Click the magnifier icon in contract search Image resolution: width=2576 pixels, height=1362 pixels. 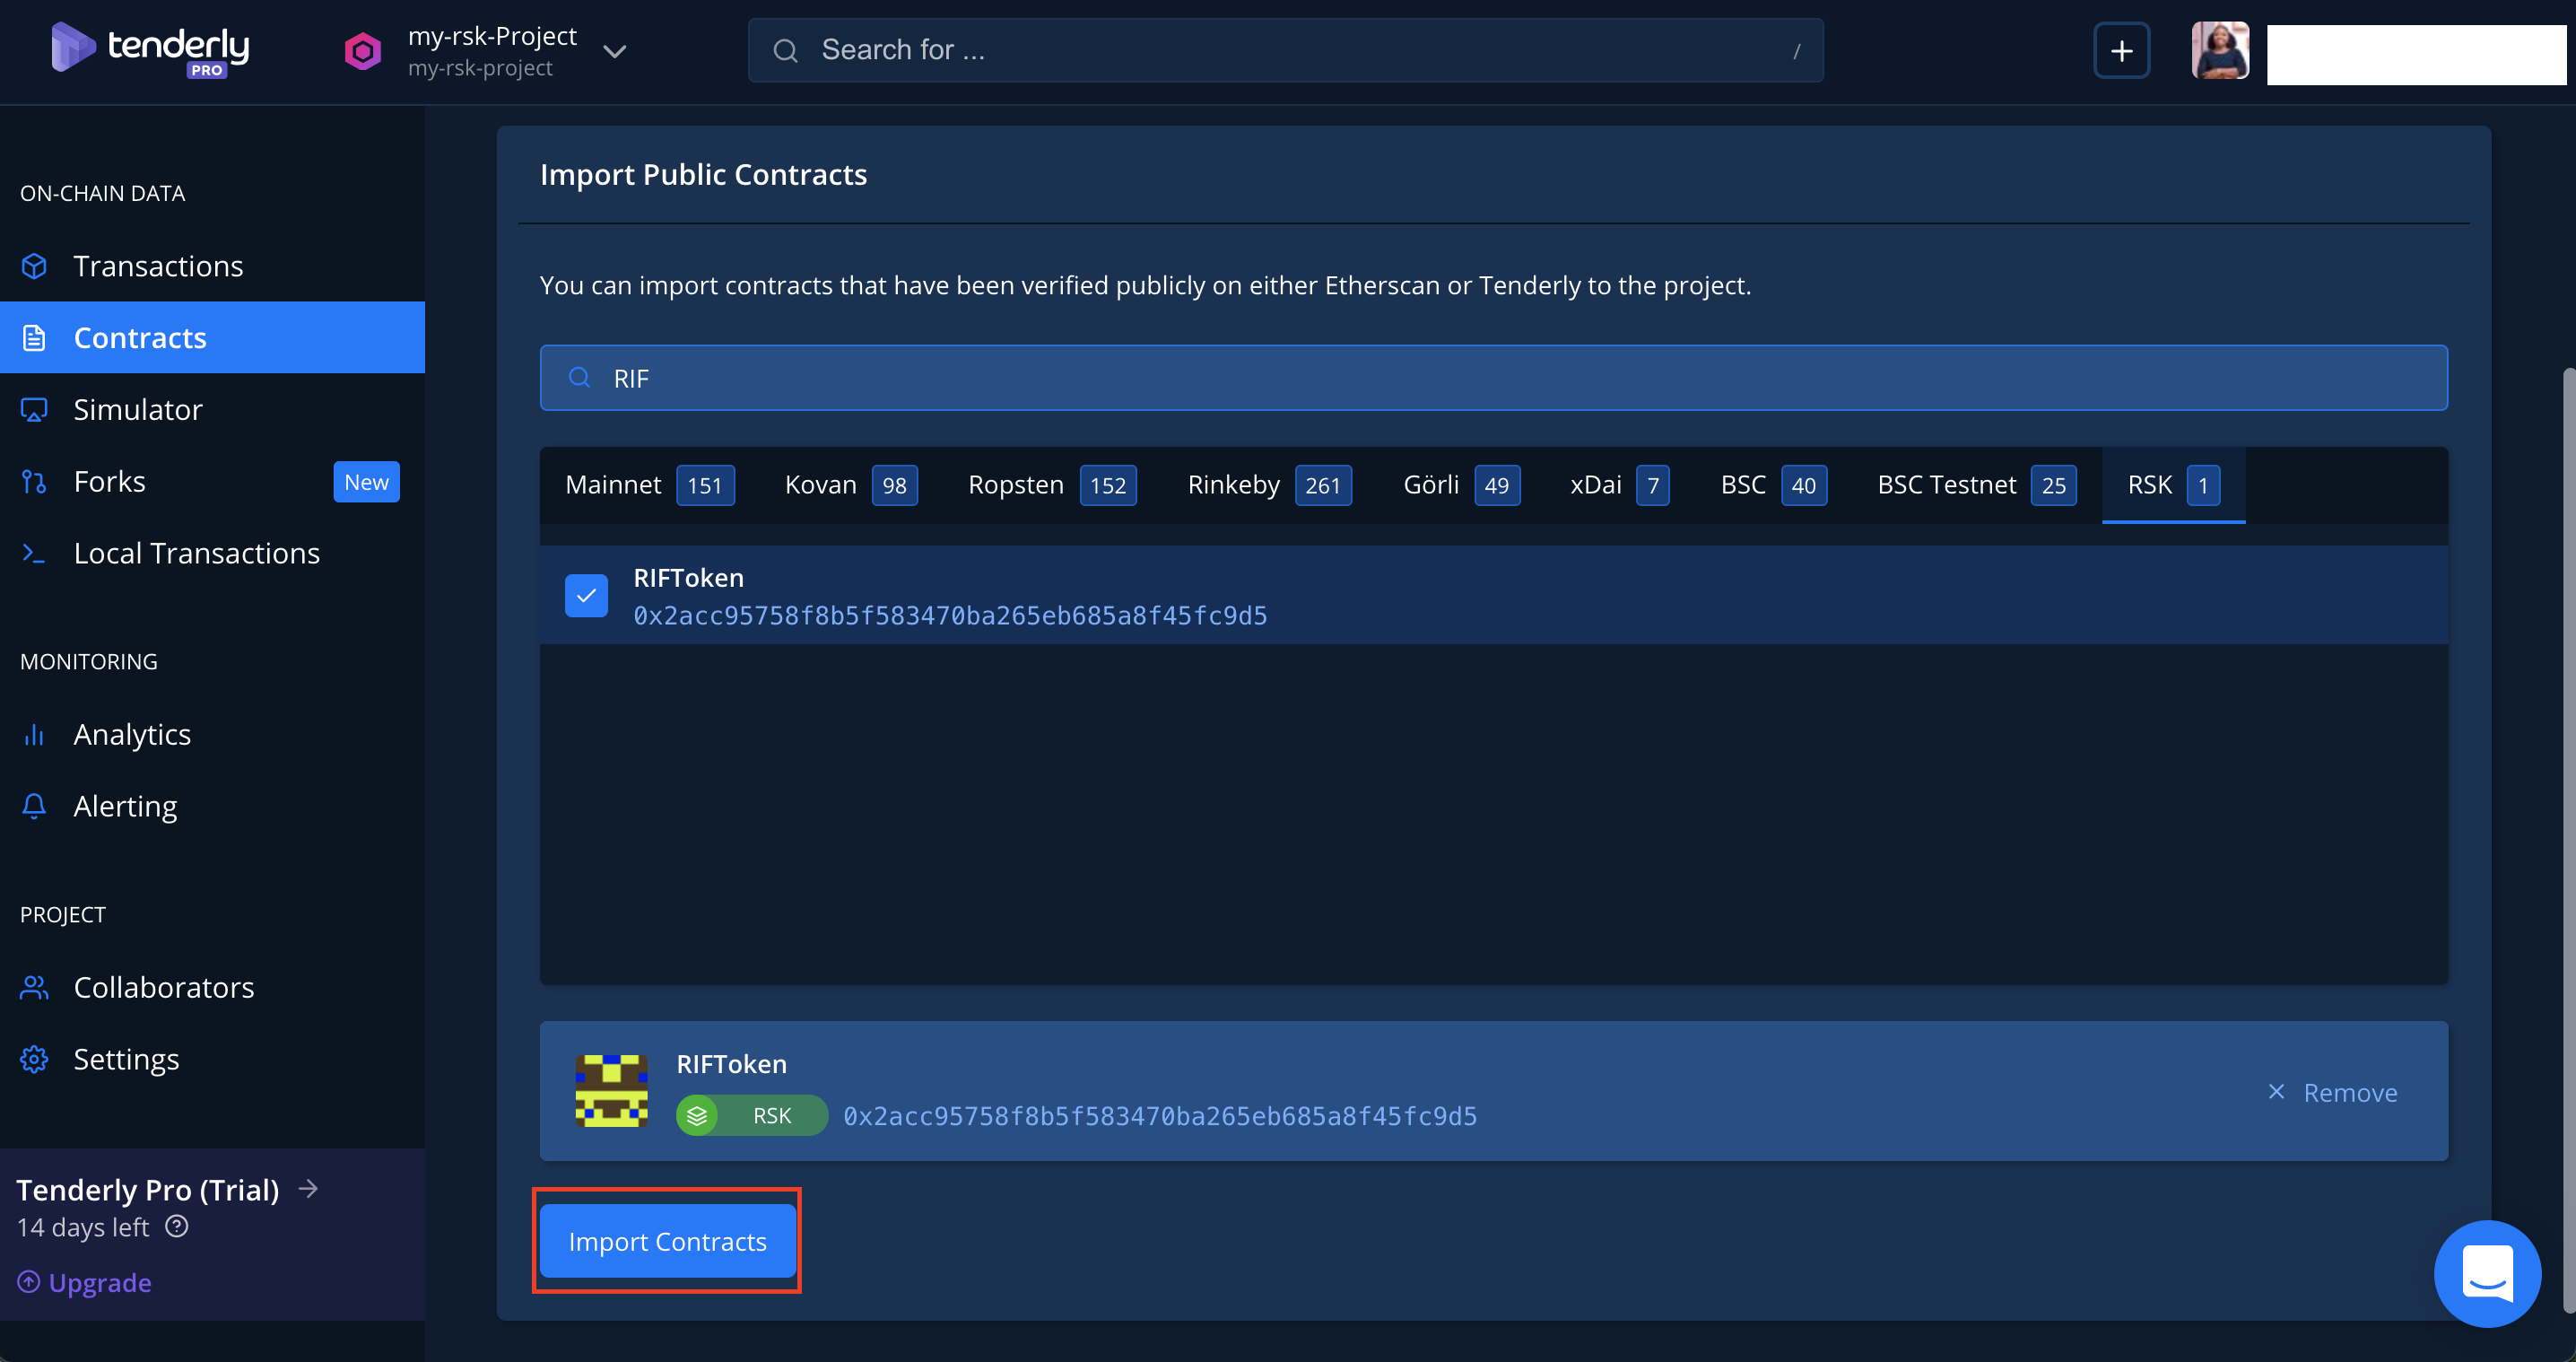[579, 377]
